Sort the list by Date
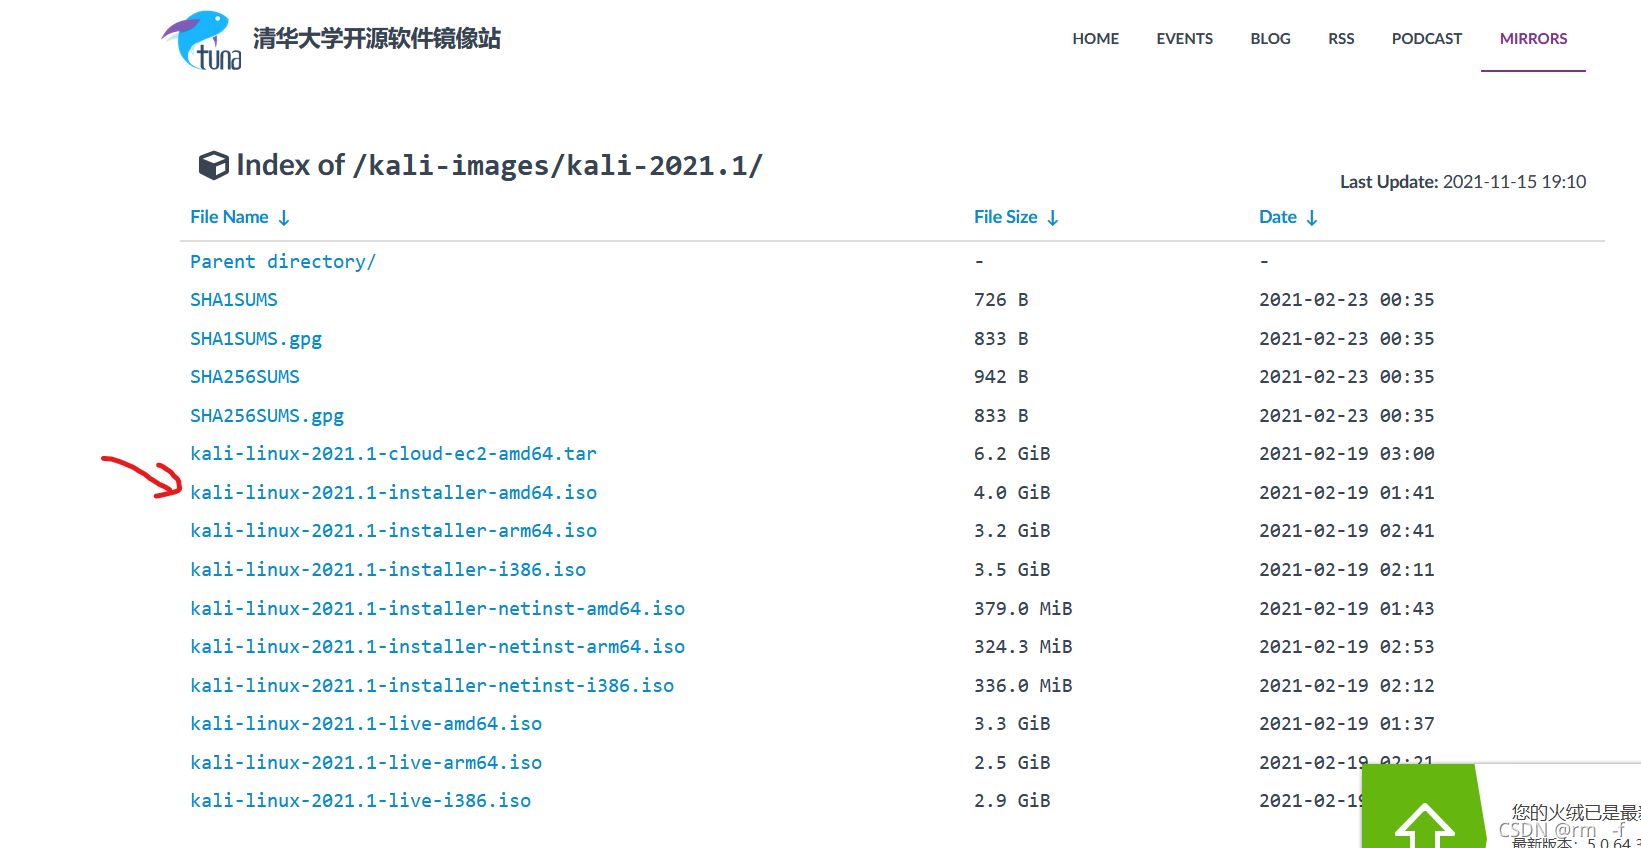 1278,217
